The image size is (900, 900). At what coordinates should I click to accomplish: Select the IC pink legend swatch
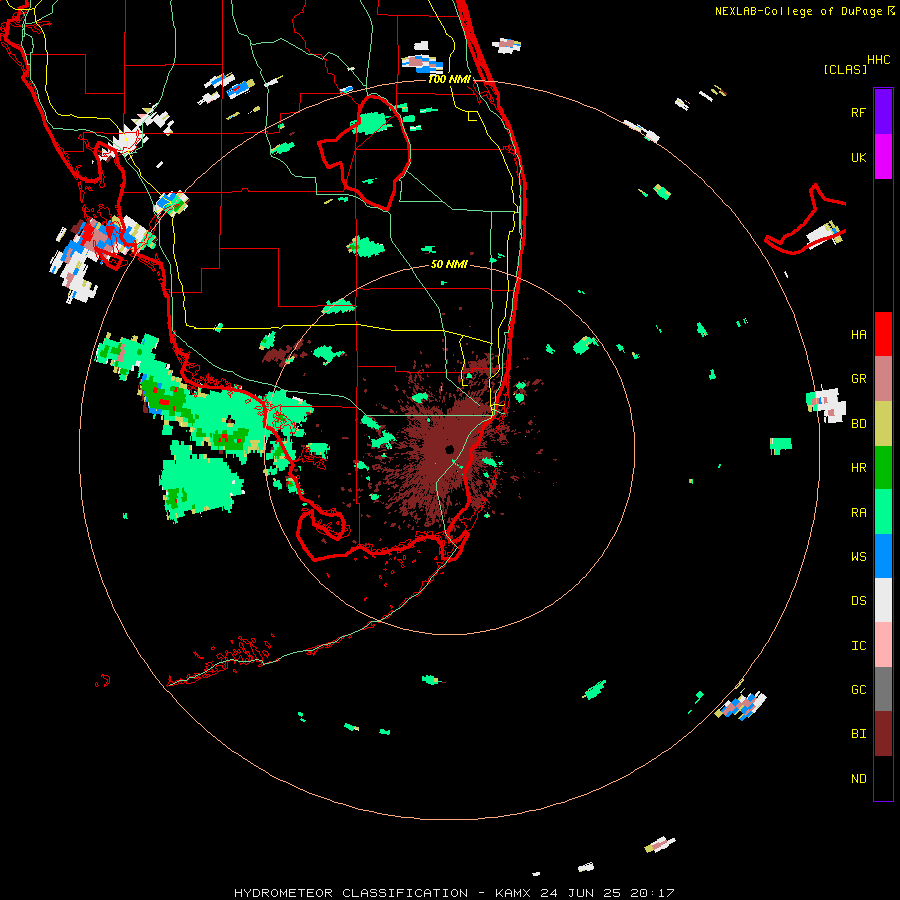pos(883,645)
